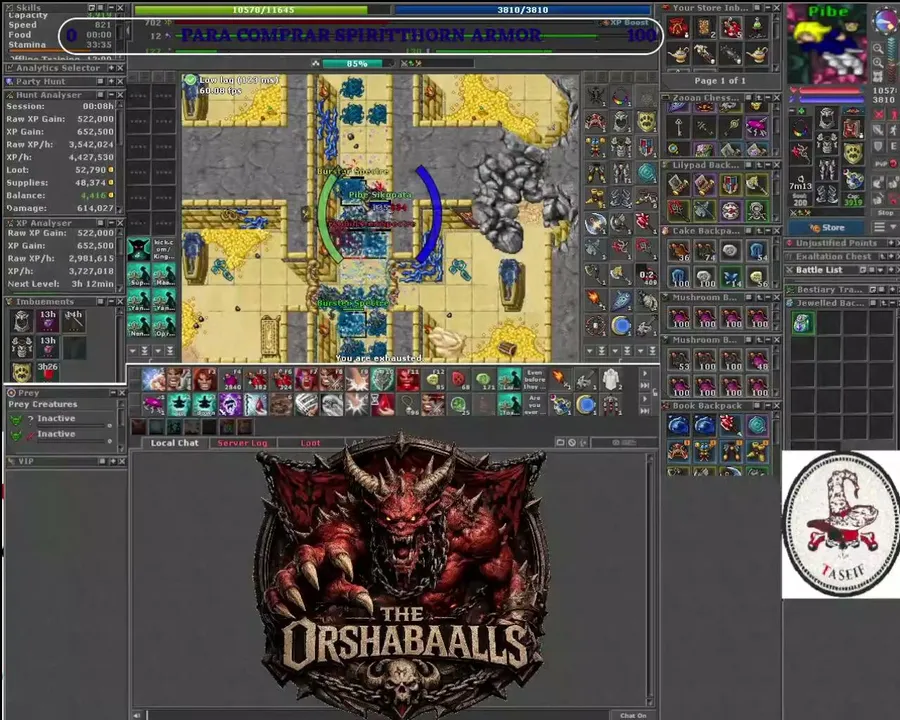Image resolution: width=900 pixels, height=720 pixels.
Task: Click the ignore icon in the chat bar
Action: click(x=572, y=443)
